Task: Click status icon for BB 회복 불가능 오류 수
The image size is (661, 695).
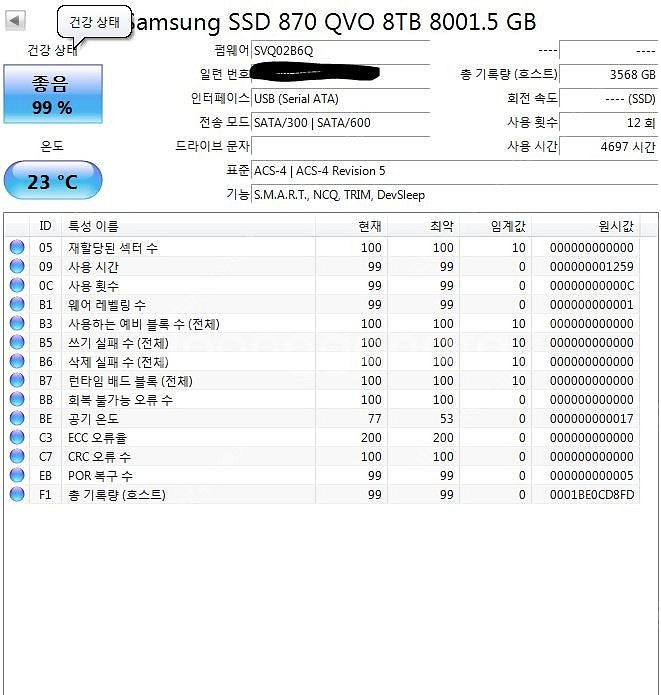Action: tap(17, 399)
